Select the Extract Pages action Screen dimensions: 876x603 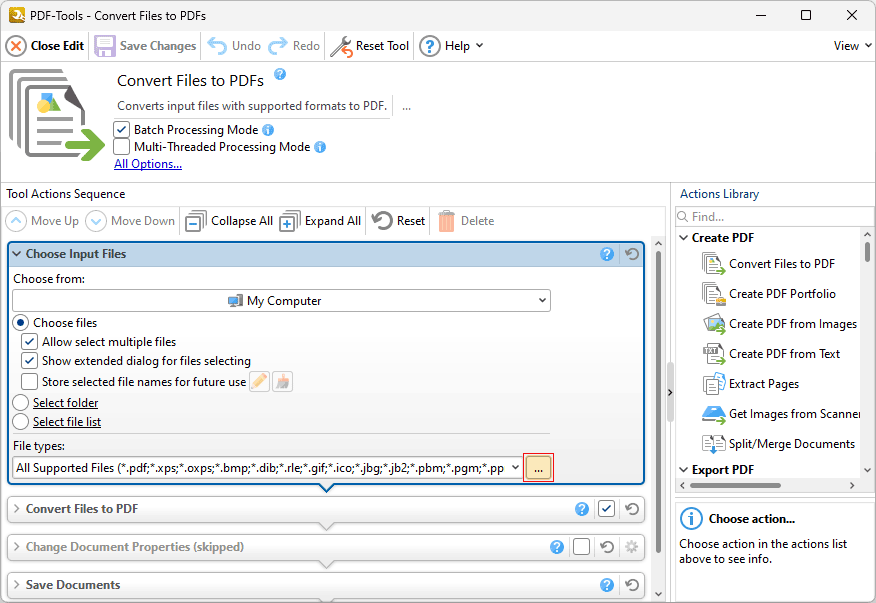coord(750,384)
